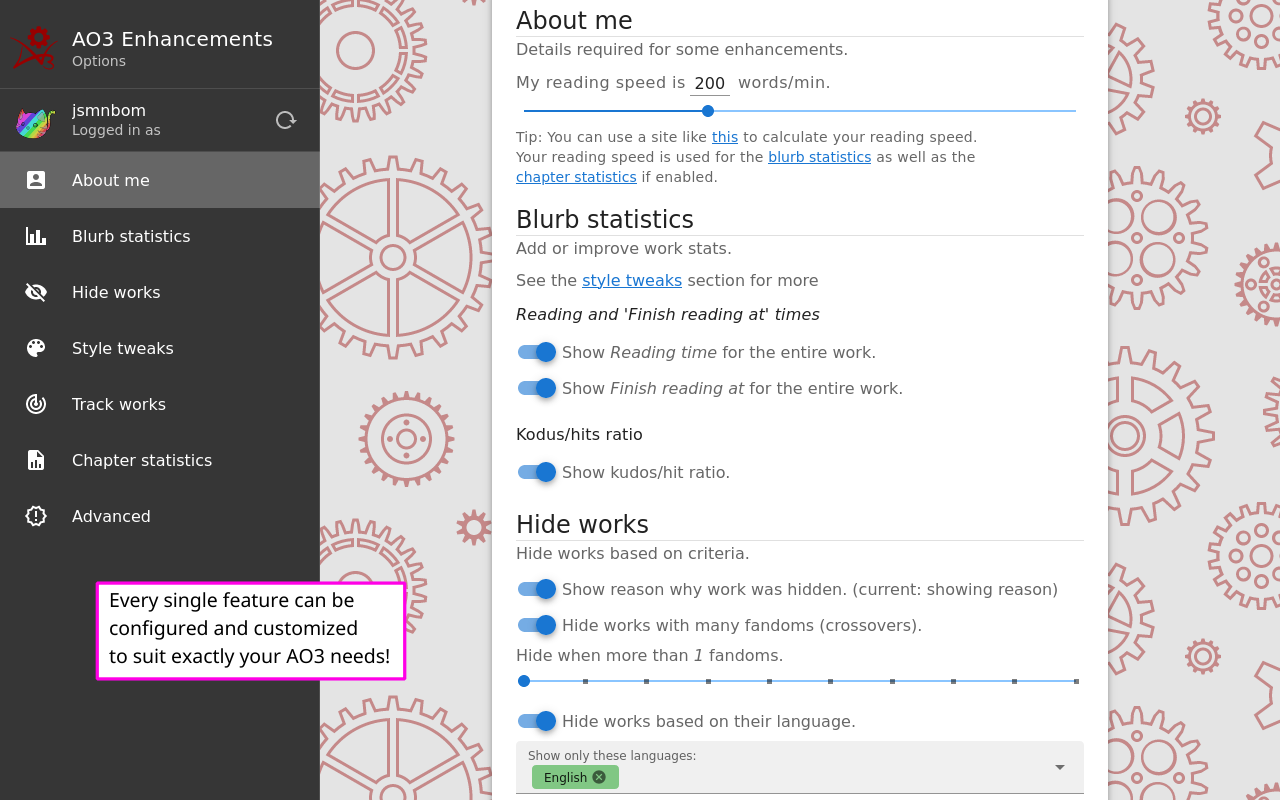Click the Style tweaks palette icon

(x=36, y=348)
